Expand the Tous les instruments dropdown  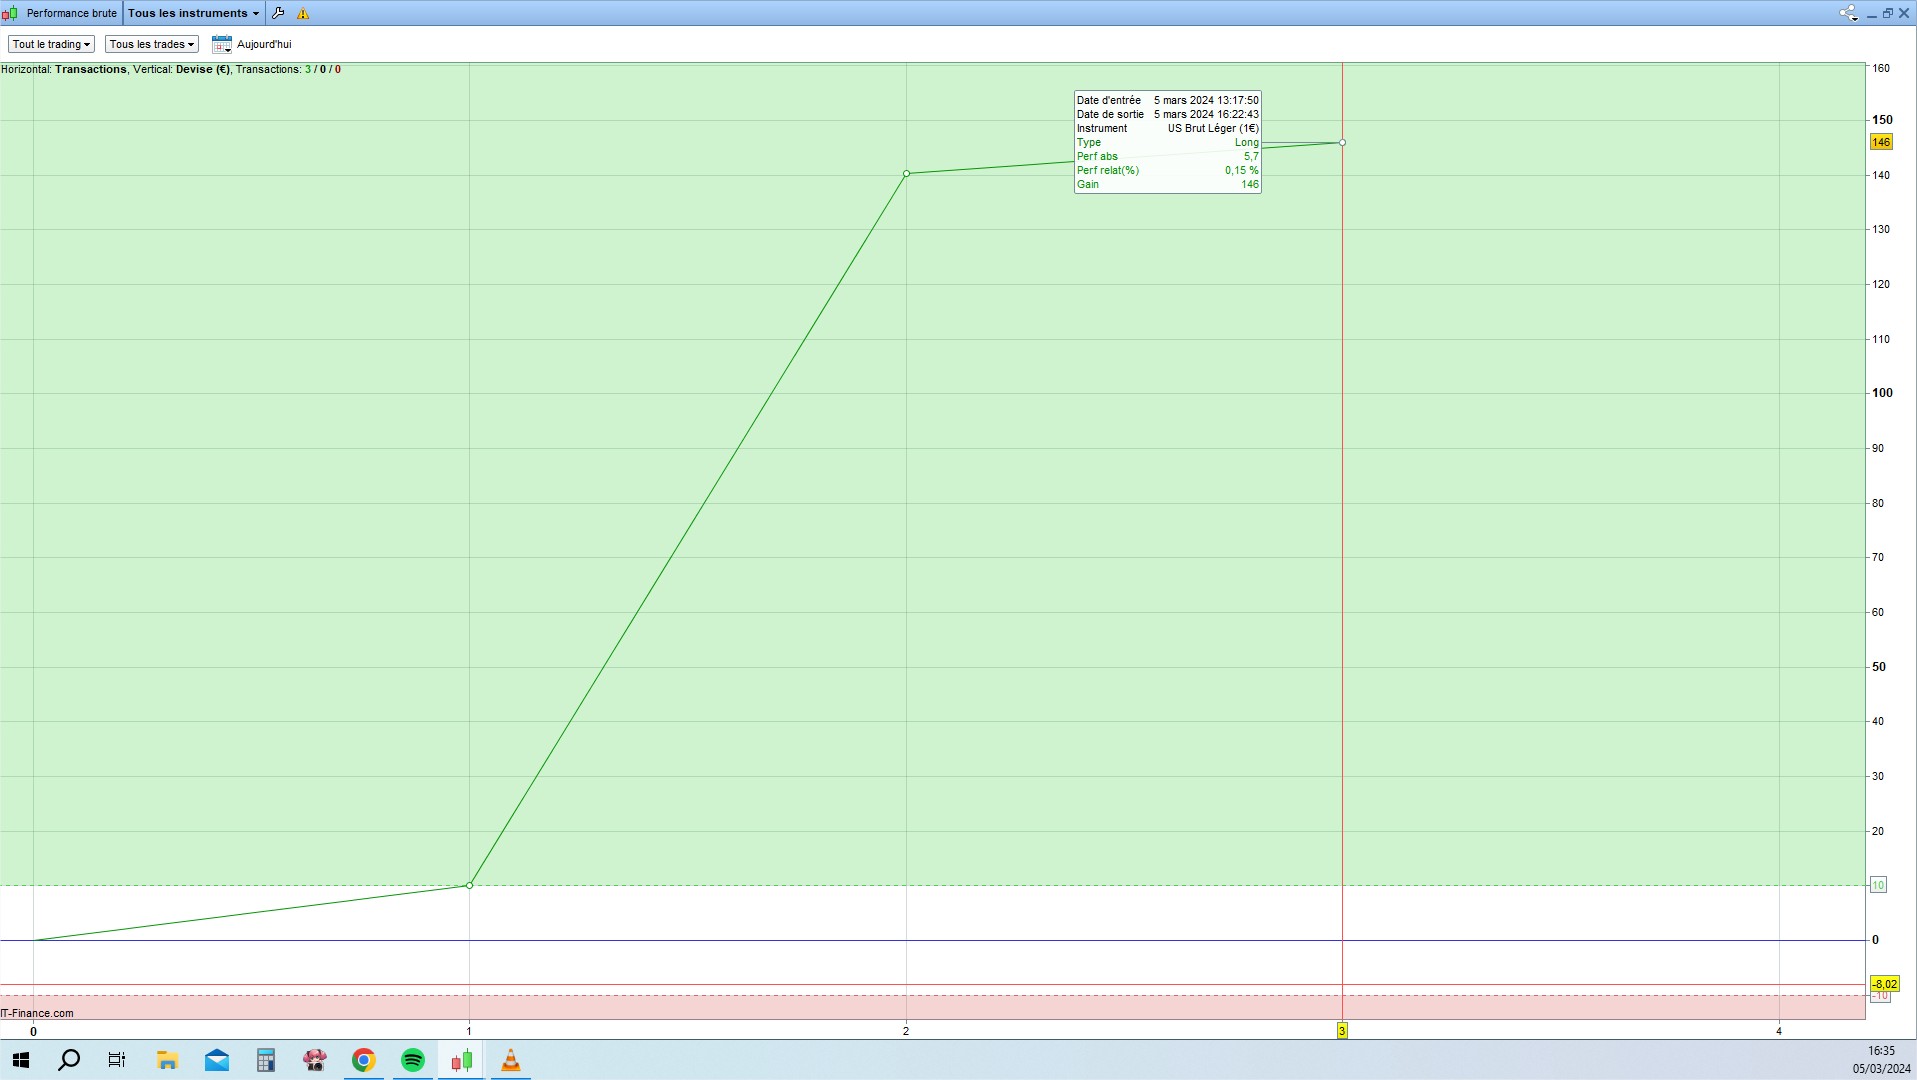[193, 13]
